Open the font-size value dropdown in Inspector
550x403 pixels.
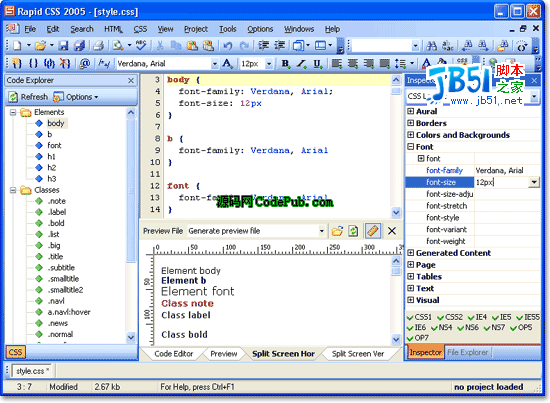(534, 182)
